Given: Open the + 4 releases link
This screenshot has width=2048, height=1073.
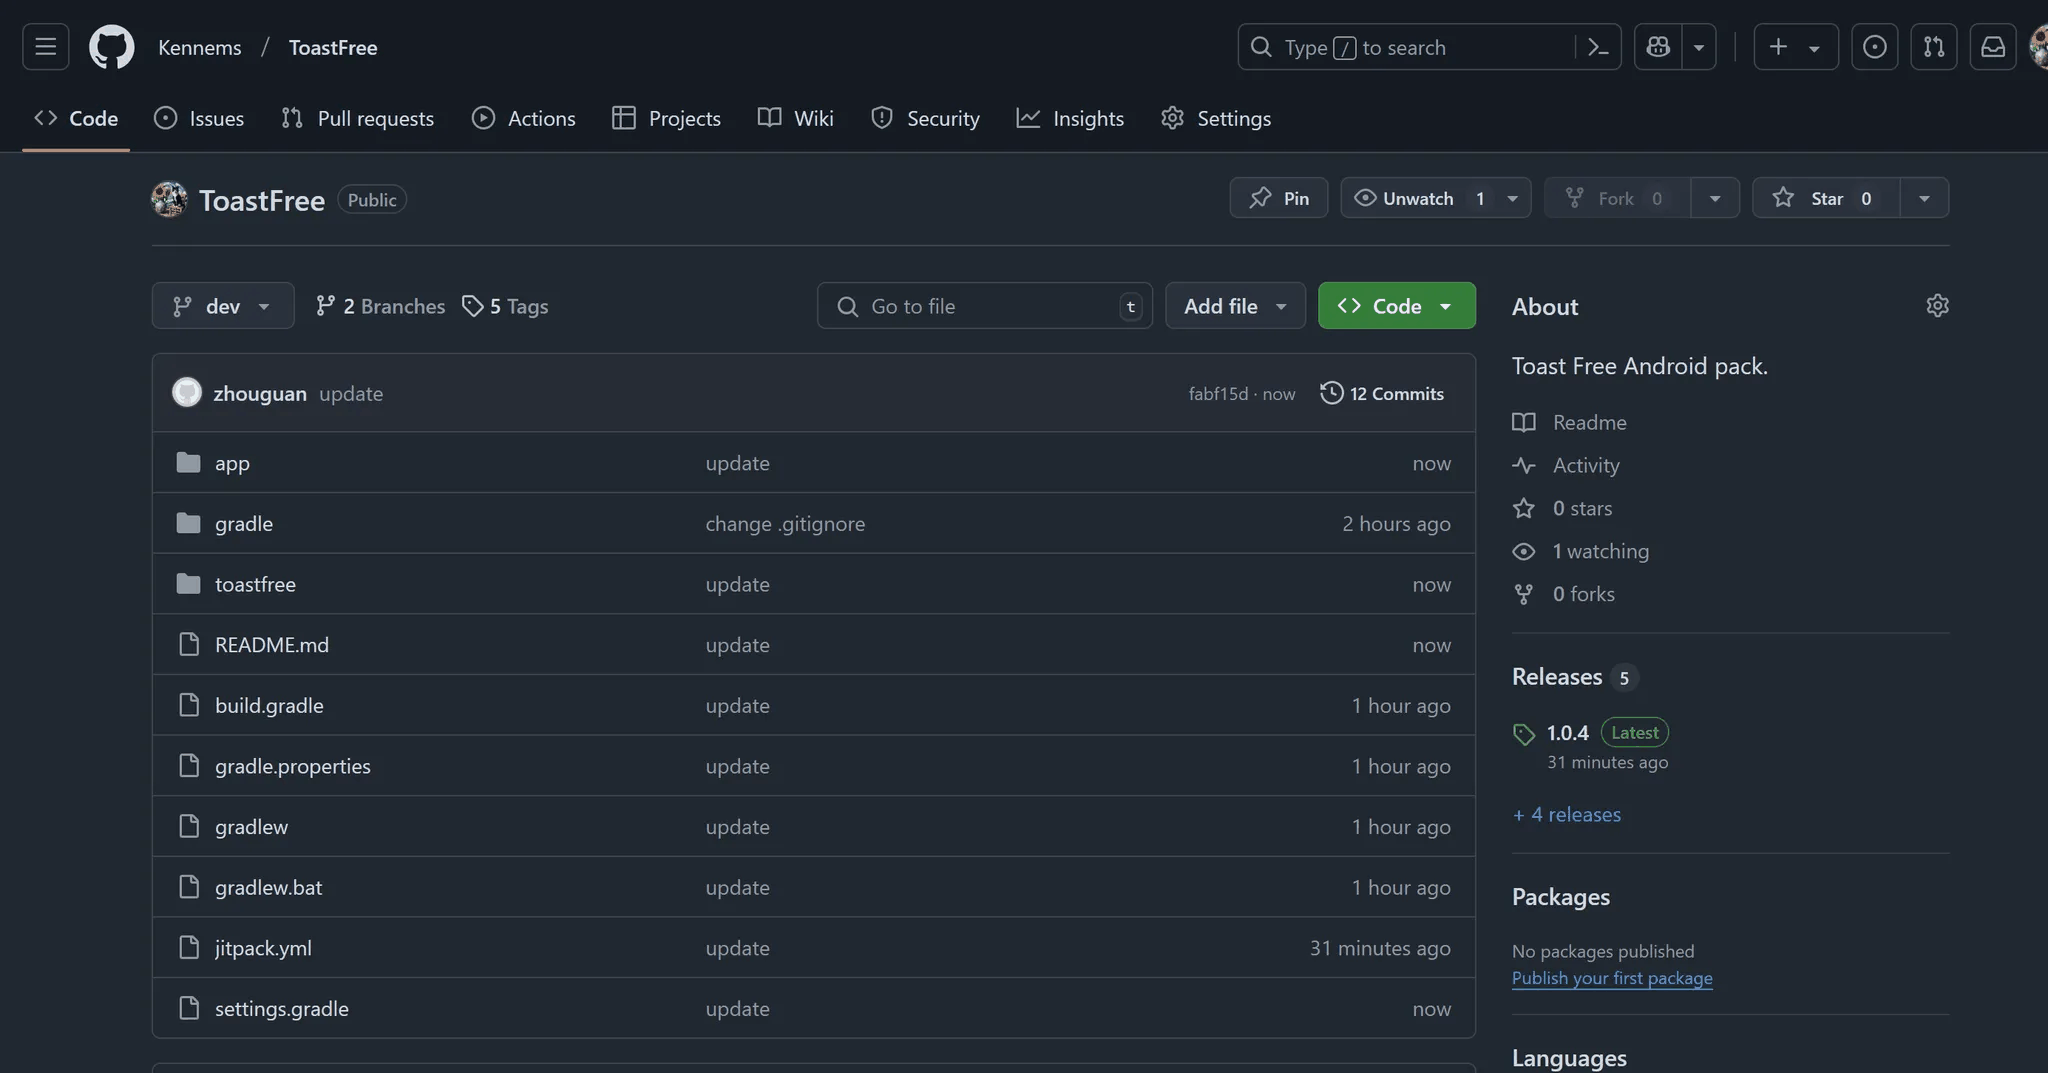Looking at the screenshot, I should pyautogui.click(x=1566, y=814).
